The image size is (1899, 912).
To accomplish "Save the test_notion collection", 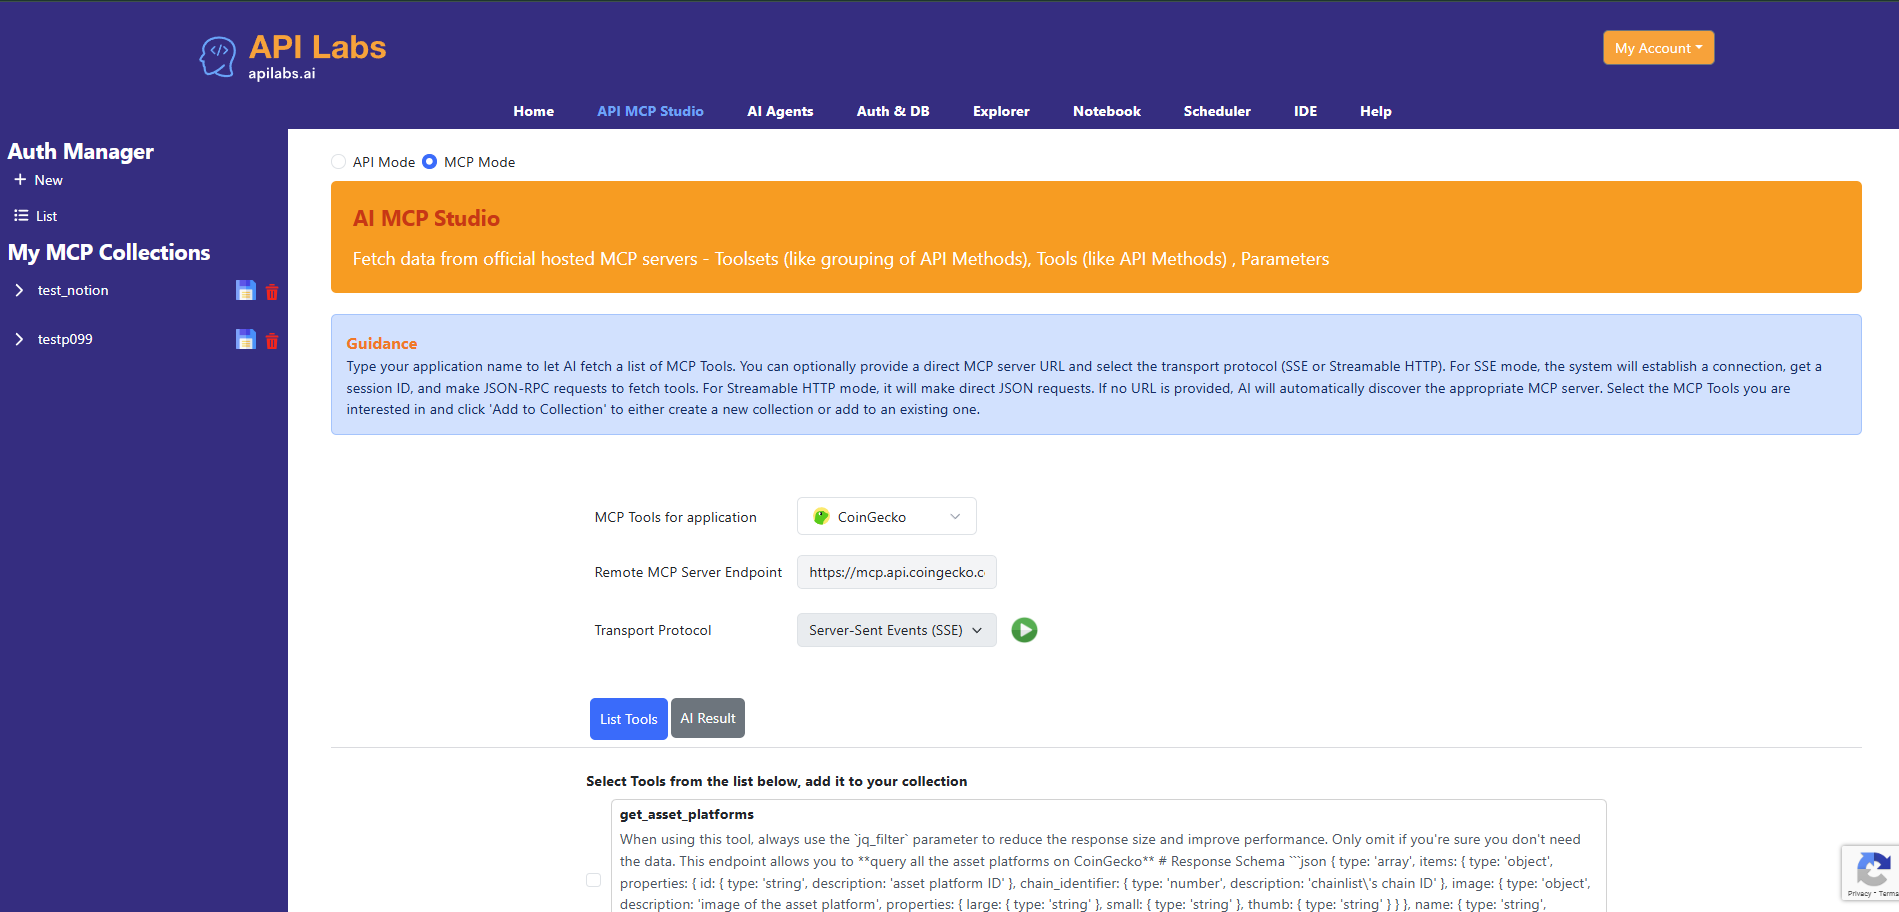I will tap(245, 290).
